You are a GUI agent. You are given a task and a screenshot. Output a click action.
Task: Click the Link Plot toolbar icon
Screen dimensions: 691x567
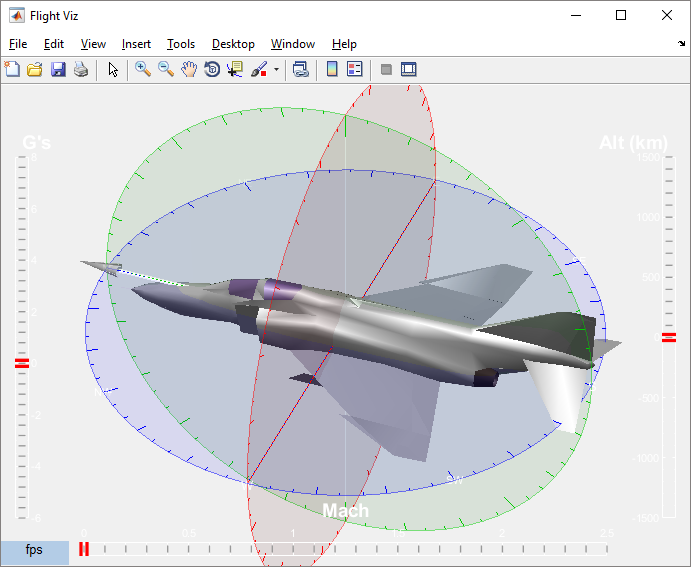(x=300, y=69)
